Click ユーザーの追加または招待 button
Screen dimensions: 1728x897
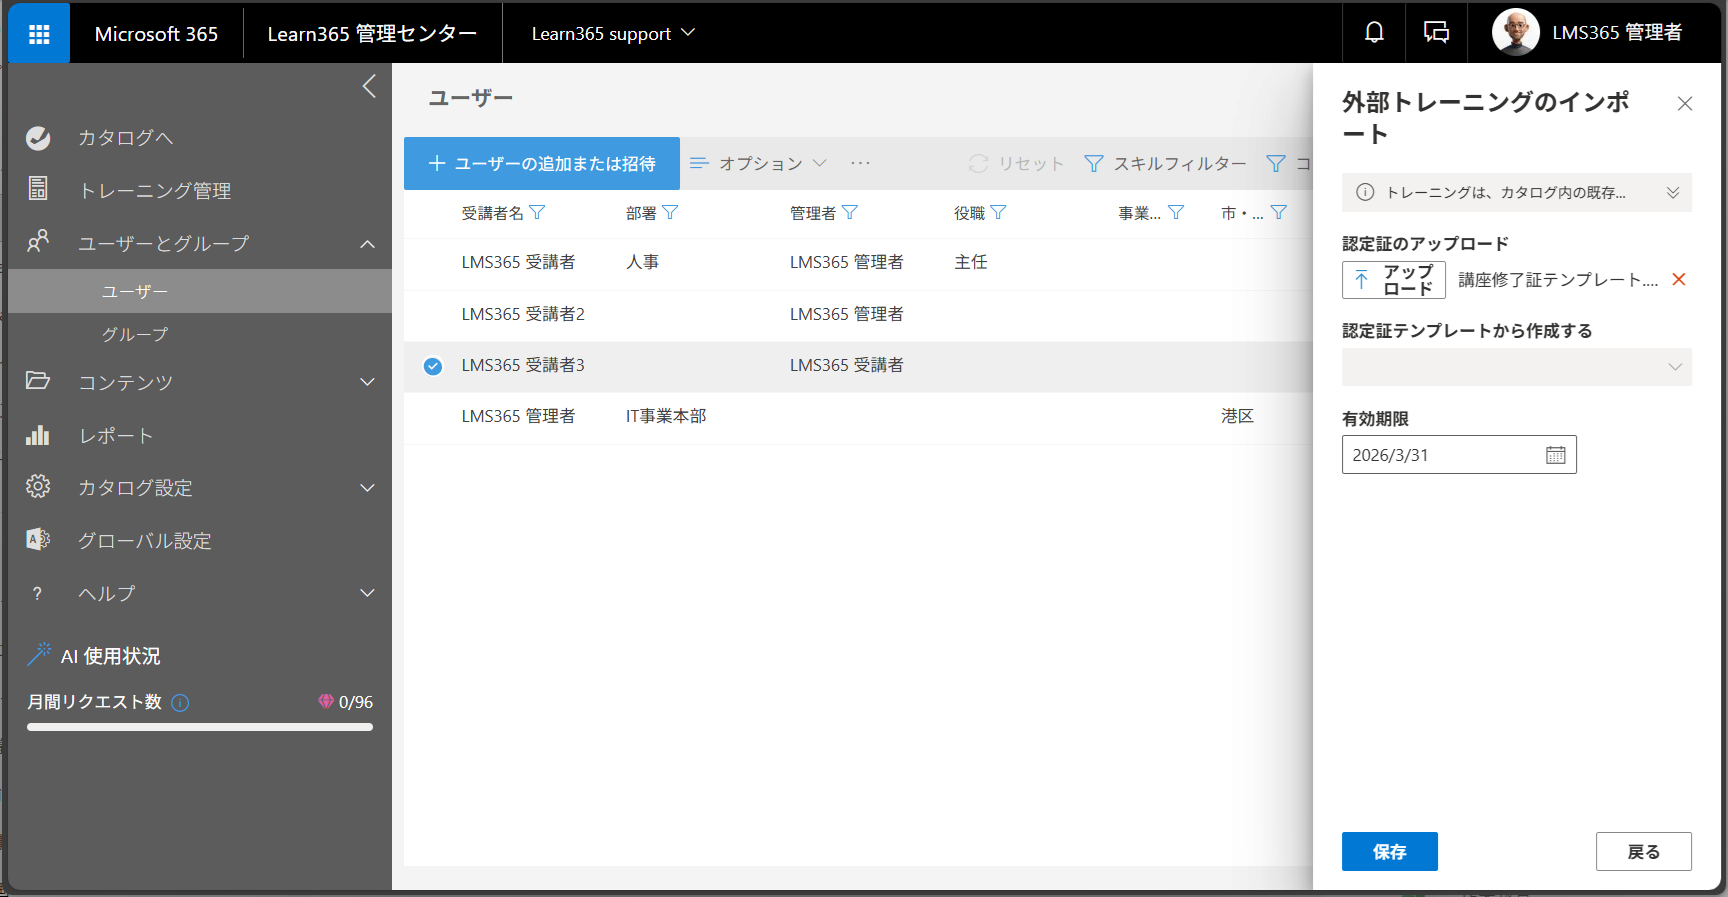(542, 163)
